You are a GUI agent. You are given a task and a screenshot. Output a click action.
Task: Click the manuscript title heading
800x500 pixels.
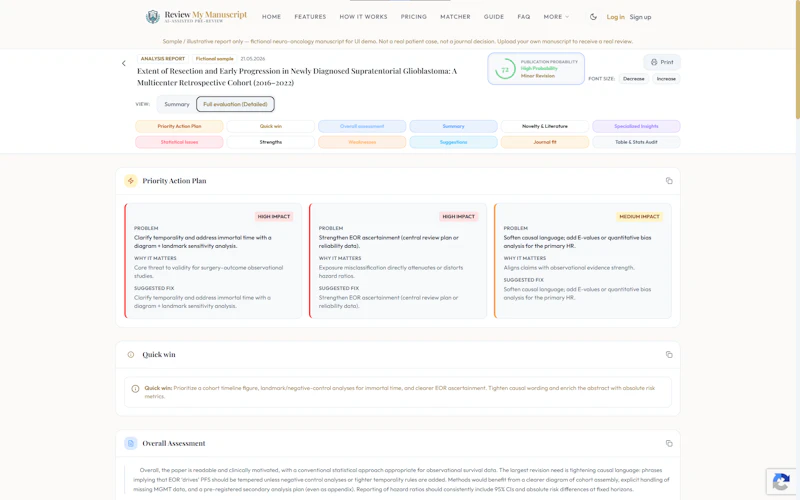(297, 77)
